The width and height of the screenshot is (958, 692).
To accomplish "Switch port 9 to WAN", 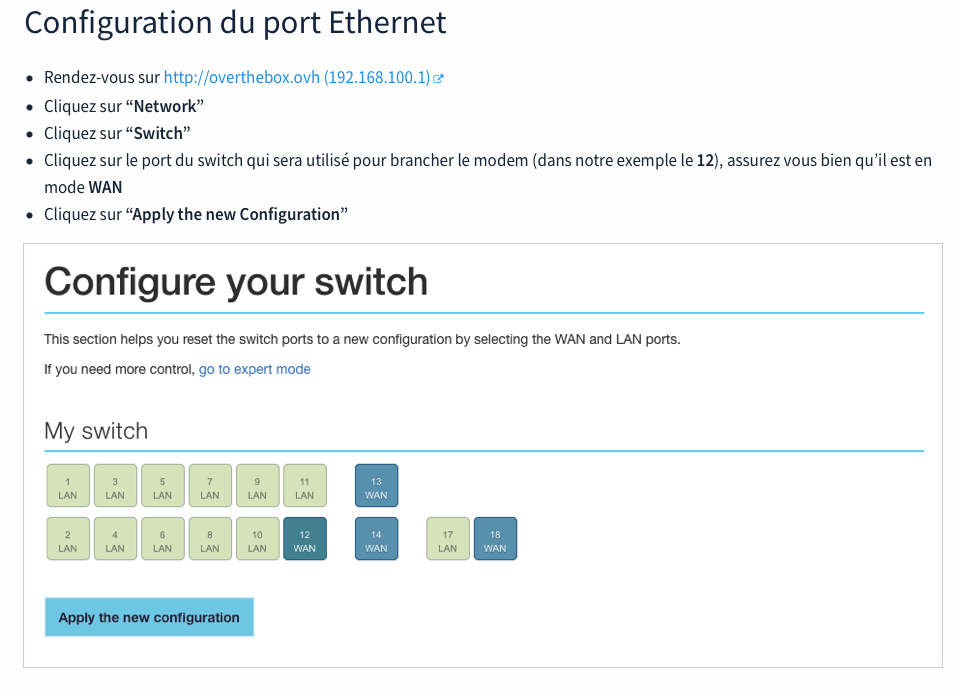I will tap(257, 486).
